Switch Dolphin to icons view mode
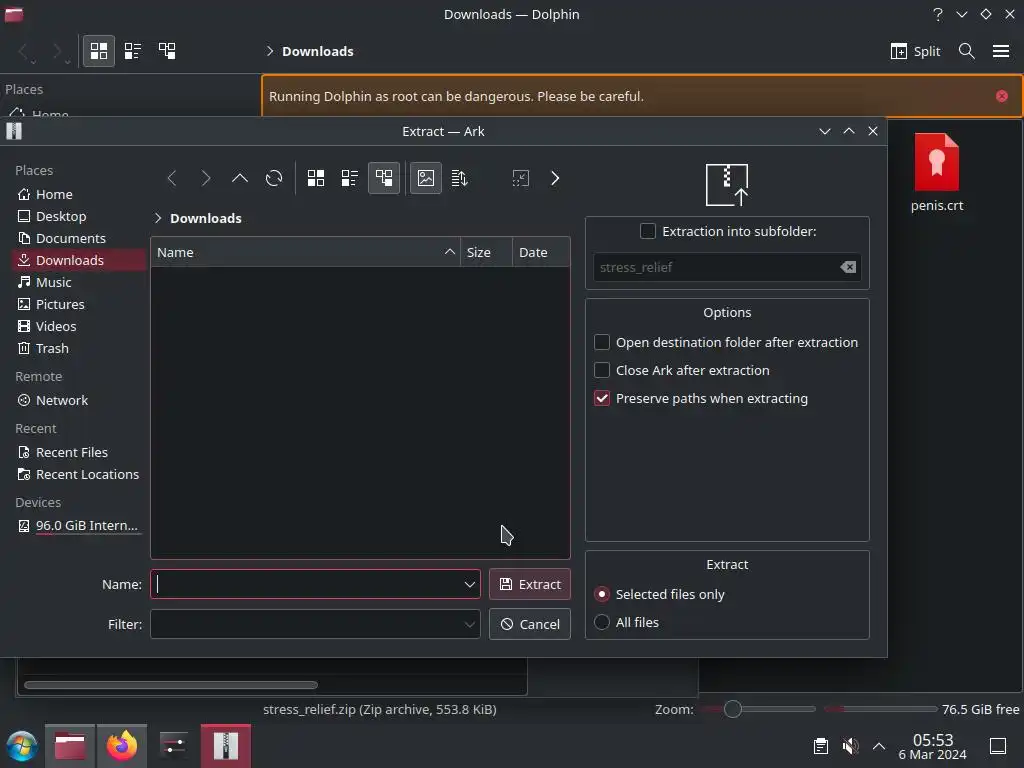 coord(99,51)
